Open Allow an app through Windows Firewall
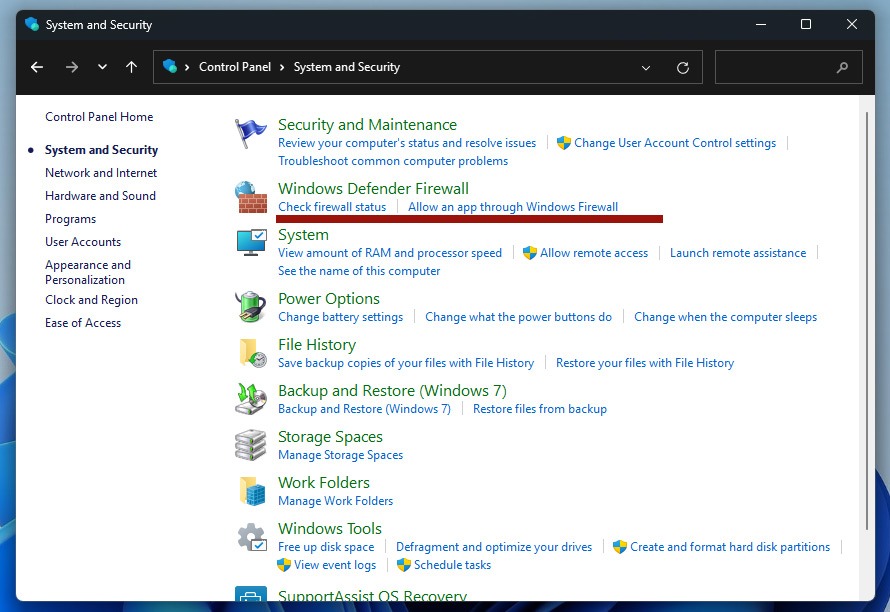This screenshot has width=890, height=612. [x=513, y=207]
